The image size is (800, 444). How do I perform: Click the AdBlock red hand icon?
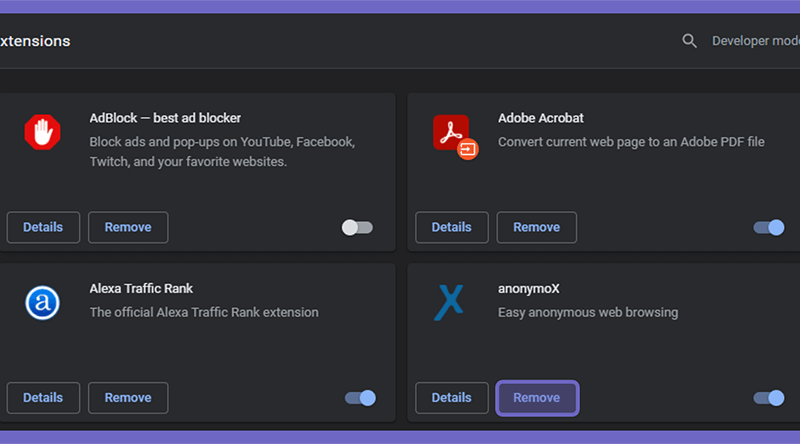[42, 132]
